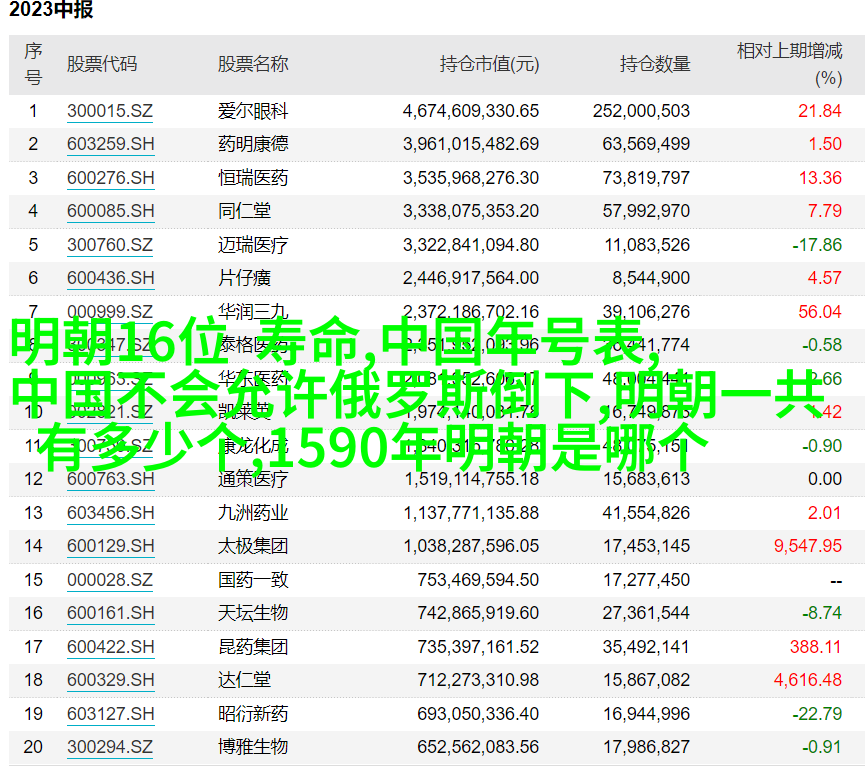Click the 持仓数量 column header
This screenshot has height=776, width=865.
655,65
